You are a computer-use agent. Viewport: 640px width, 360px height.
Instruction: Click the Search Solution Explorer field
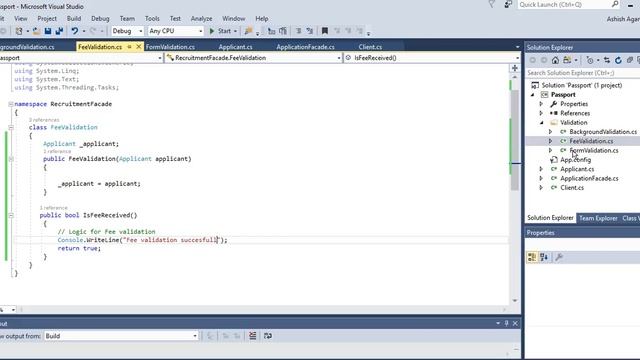582,73
